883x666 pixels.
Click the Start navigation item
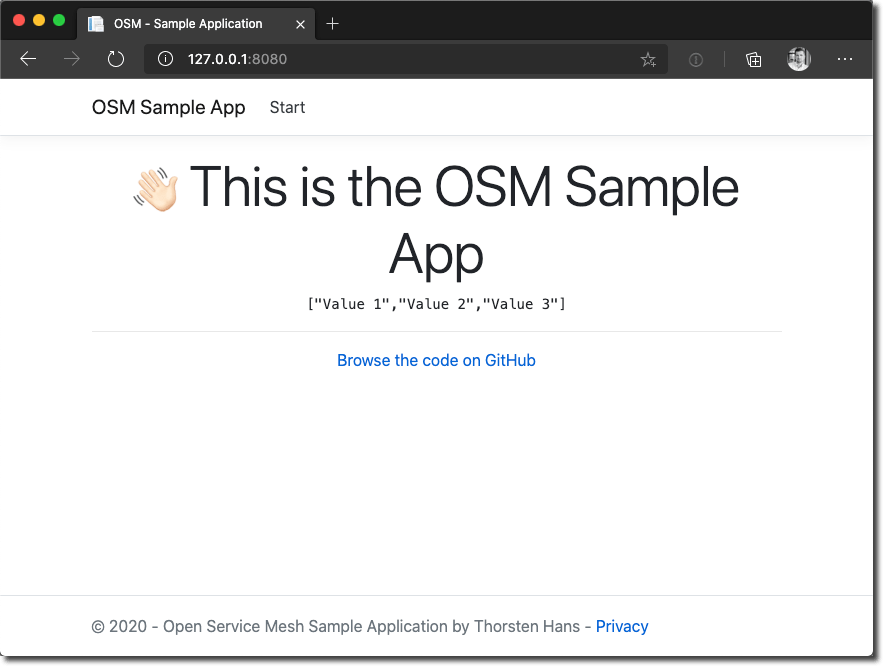[x=287, y=107]
